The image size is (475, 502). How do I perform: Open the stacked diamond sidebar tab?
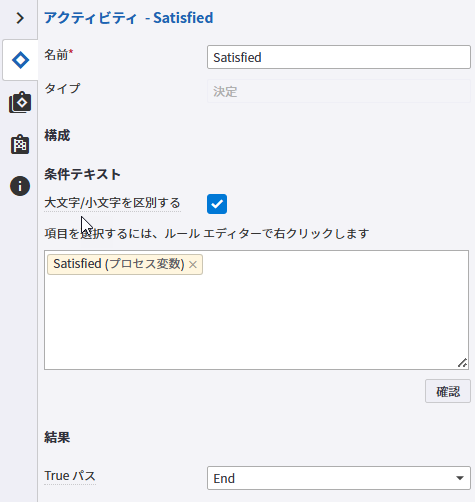20,102
